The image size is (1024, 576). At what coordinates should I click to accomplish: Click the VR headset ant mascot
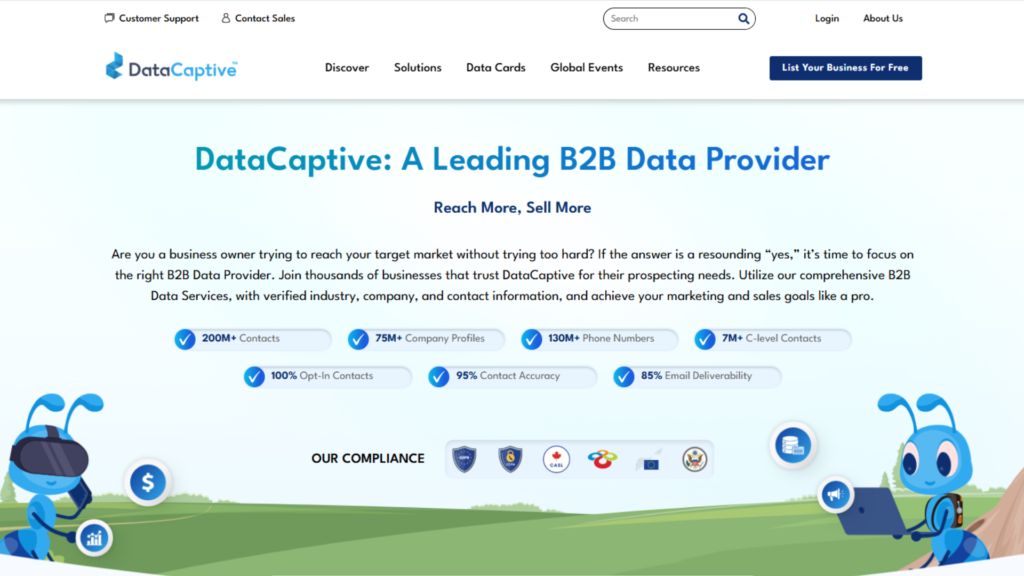(x=49, y=477)
